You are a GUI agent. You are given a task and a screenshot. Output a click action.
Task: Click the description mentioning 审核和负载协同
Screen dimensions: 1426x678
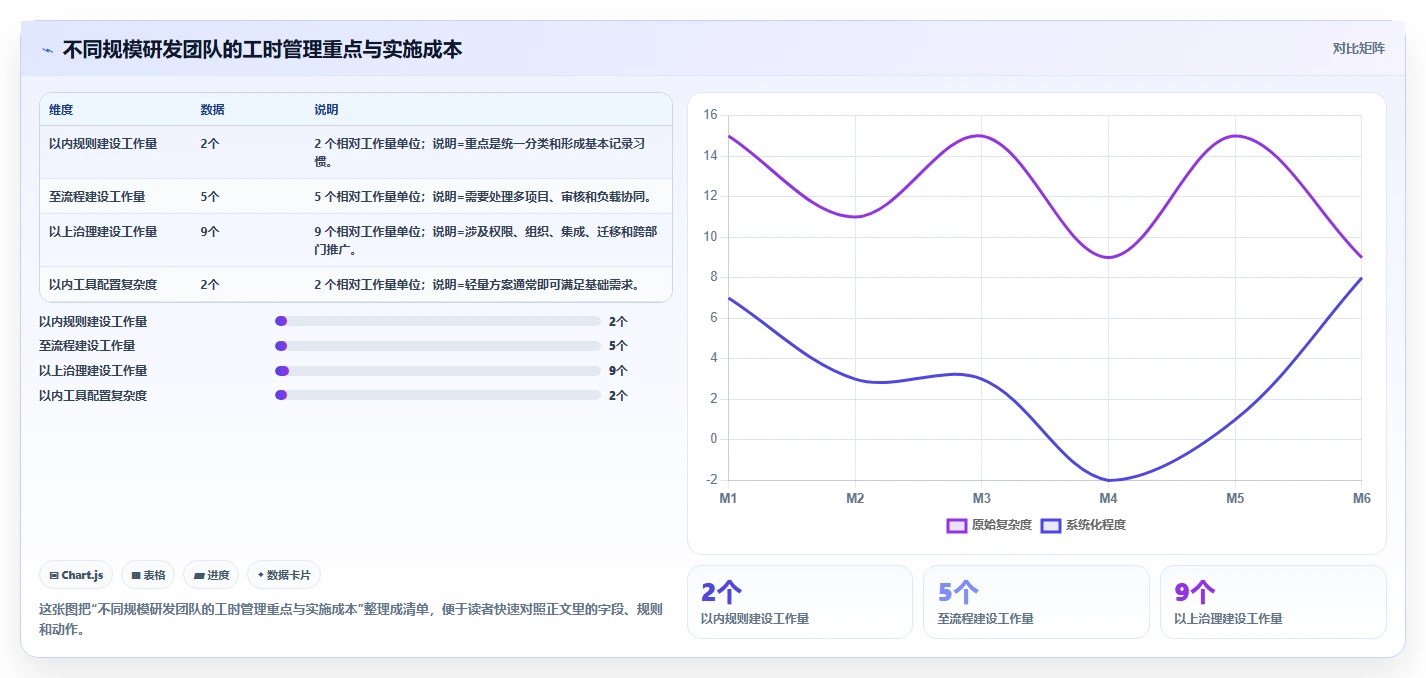(x=486, y=197)
